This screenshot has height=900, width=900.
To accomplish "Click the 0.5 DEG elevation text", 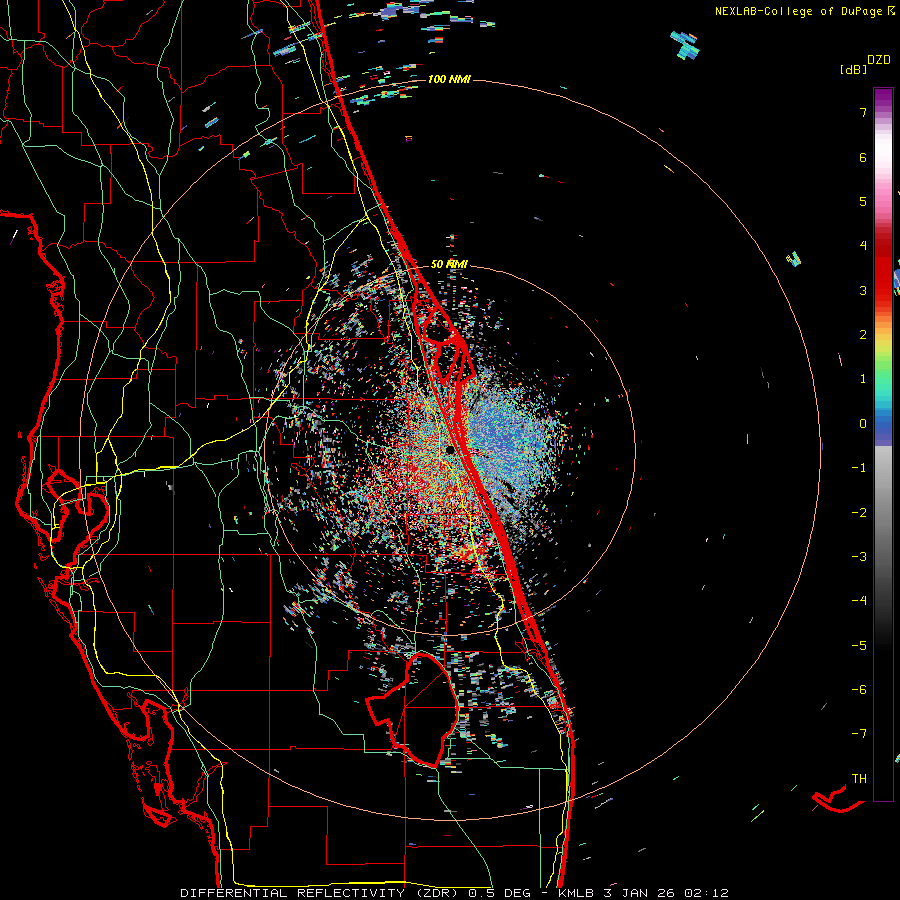I will (499, 893).
